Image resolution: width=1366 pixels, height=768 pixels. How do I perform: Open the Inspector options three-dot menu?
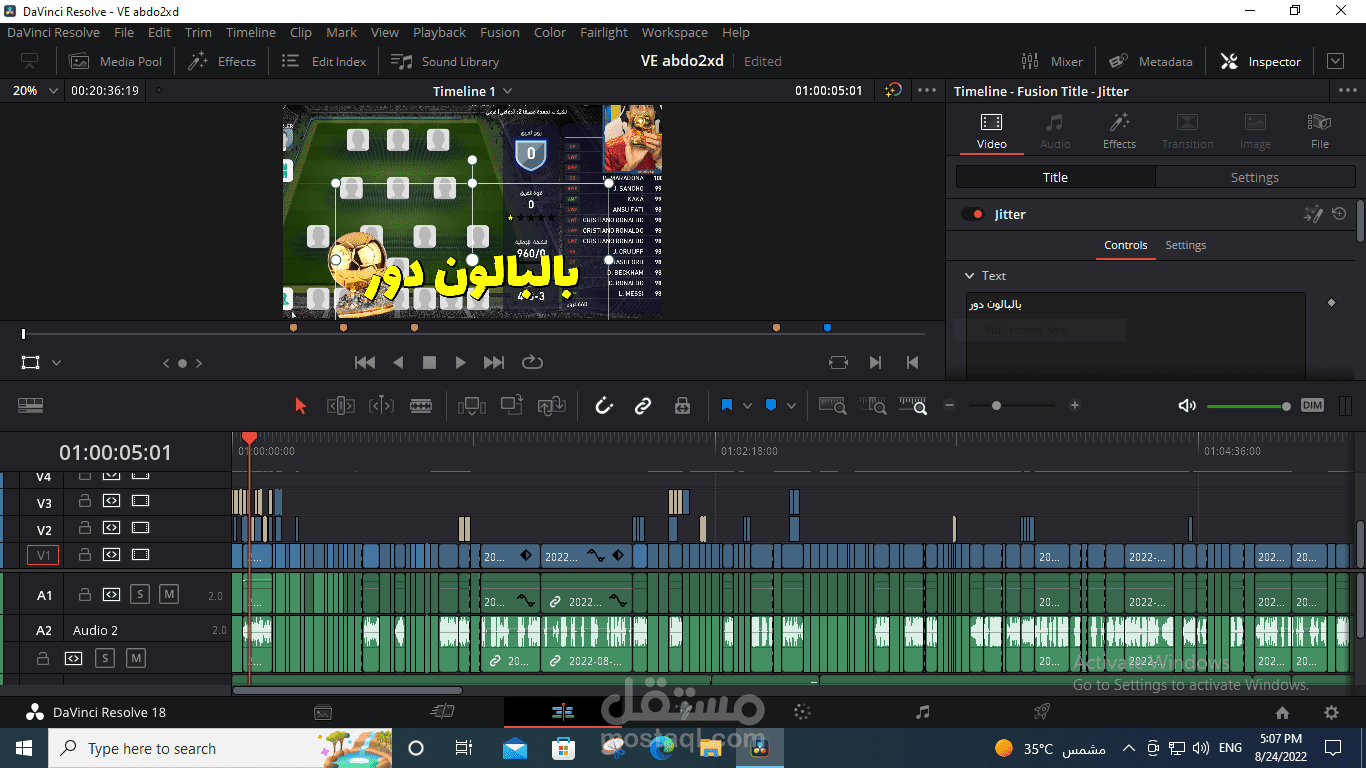(x=1347, y=90)
